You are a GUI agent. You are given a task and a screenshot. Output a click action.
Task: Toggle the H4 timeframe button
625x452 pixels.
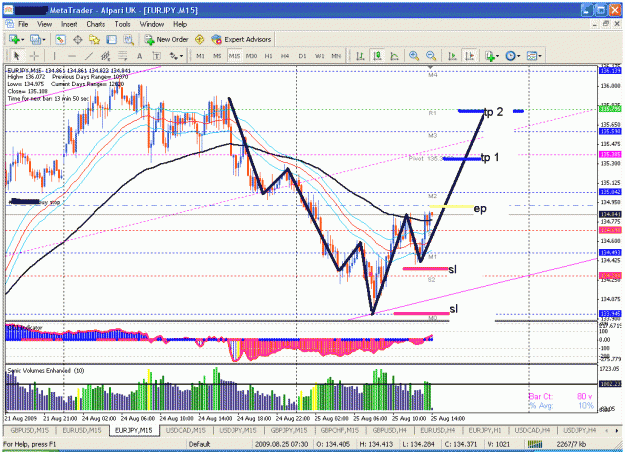(285, 56)
